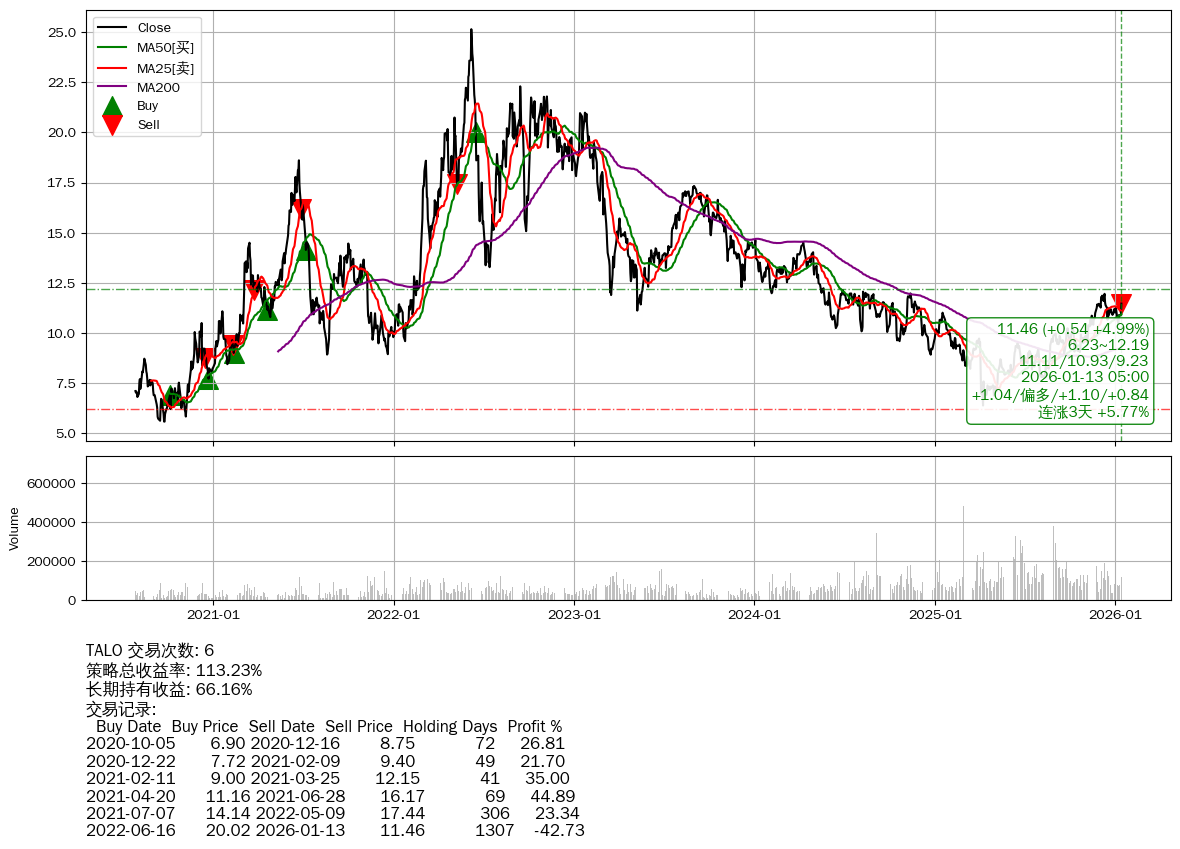Click the red Sell triangle in the legend
This screenshot has height=849, width=1180.
(113, 125)
